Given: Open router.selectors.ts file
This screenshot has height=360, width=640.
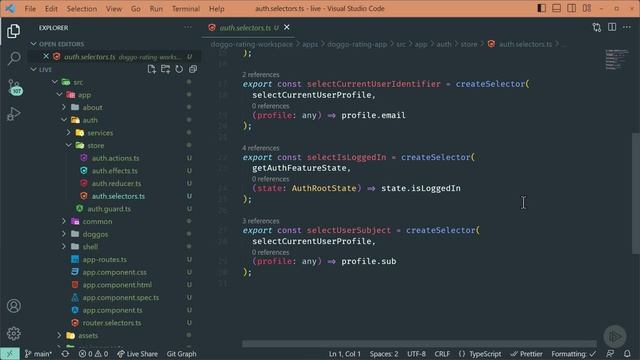Looking at the screenshot, I should click(112, 322).
